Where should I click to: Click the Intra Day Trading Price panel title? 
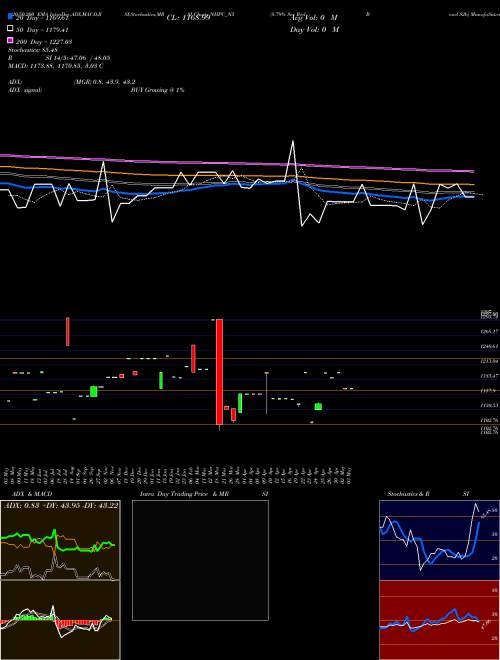point(204,494)
